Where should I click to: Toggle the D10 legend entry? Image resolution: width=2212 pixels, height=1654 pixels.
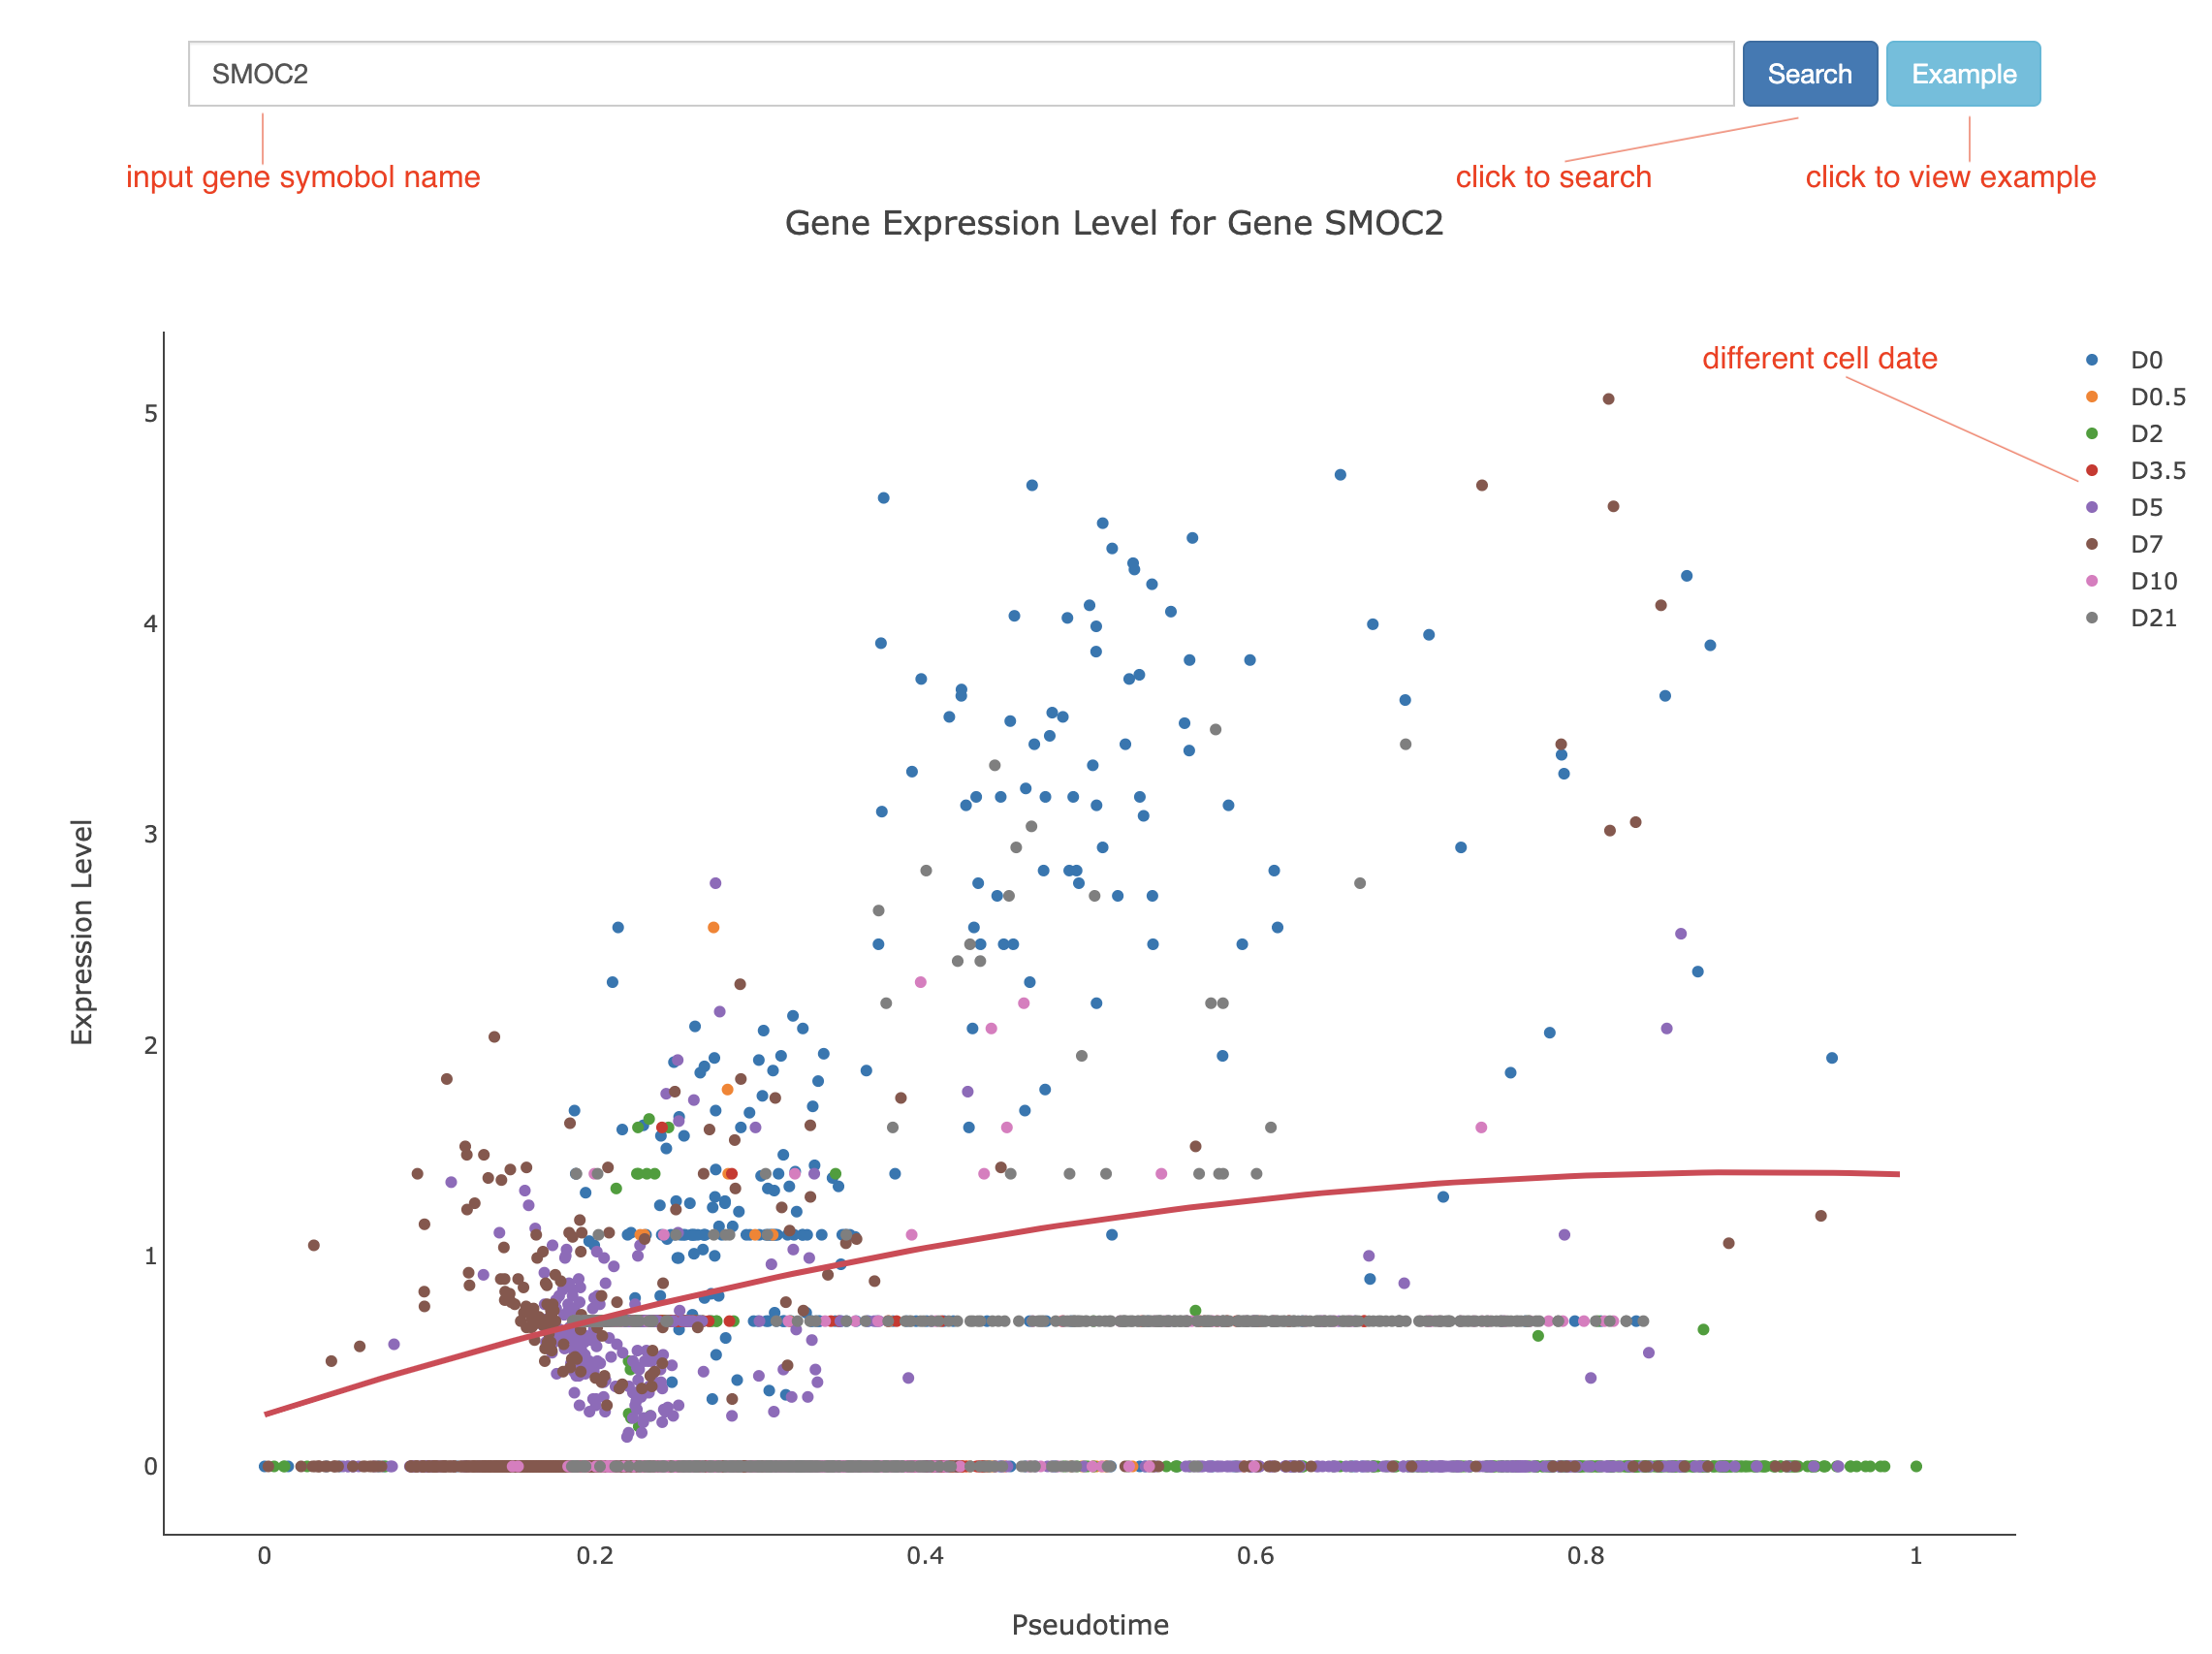coord(2132,582)
